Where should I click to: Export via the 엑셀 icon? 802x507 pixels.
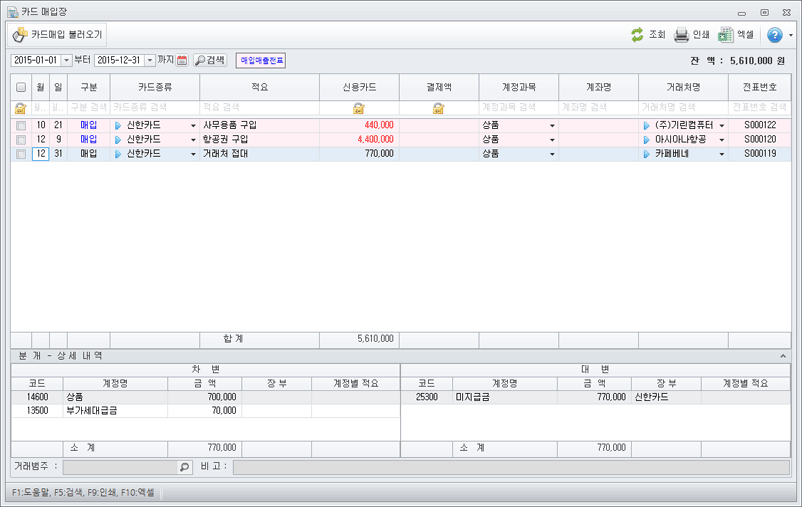[x=726, y=35]
